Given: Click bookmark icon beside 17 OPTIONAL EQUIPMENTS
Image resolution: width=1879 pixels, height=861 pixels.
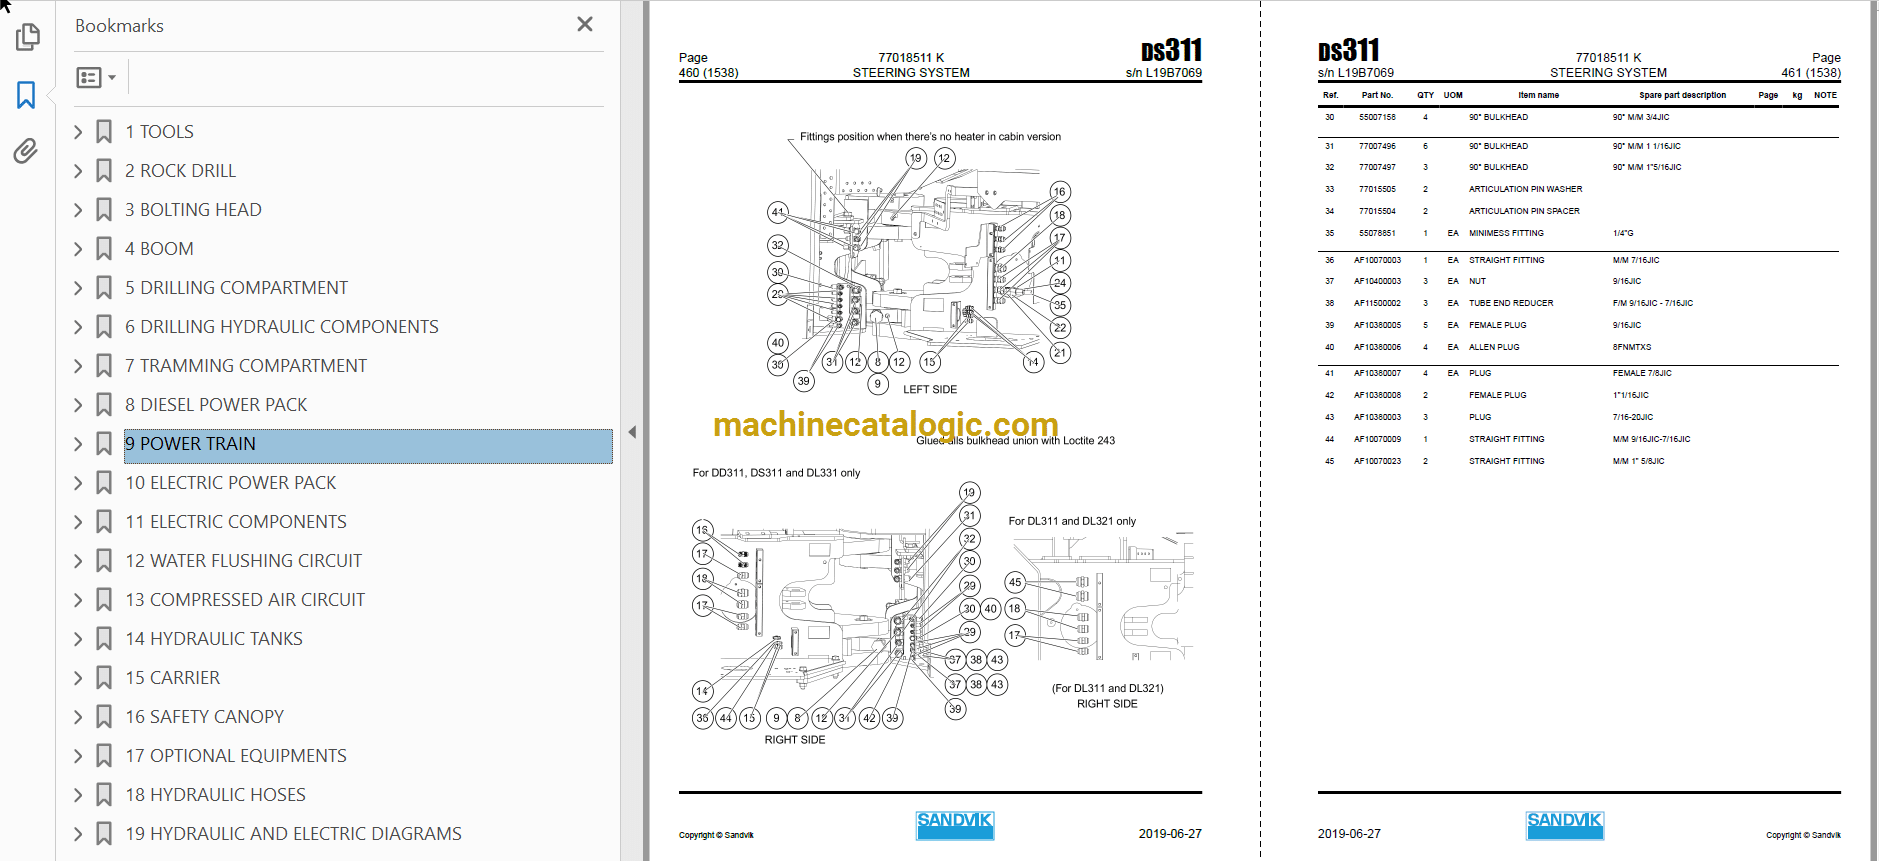Looking at the screenshot, I should point(104,756).
